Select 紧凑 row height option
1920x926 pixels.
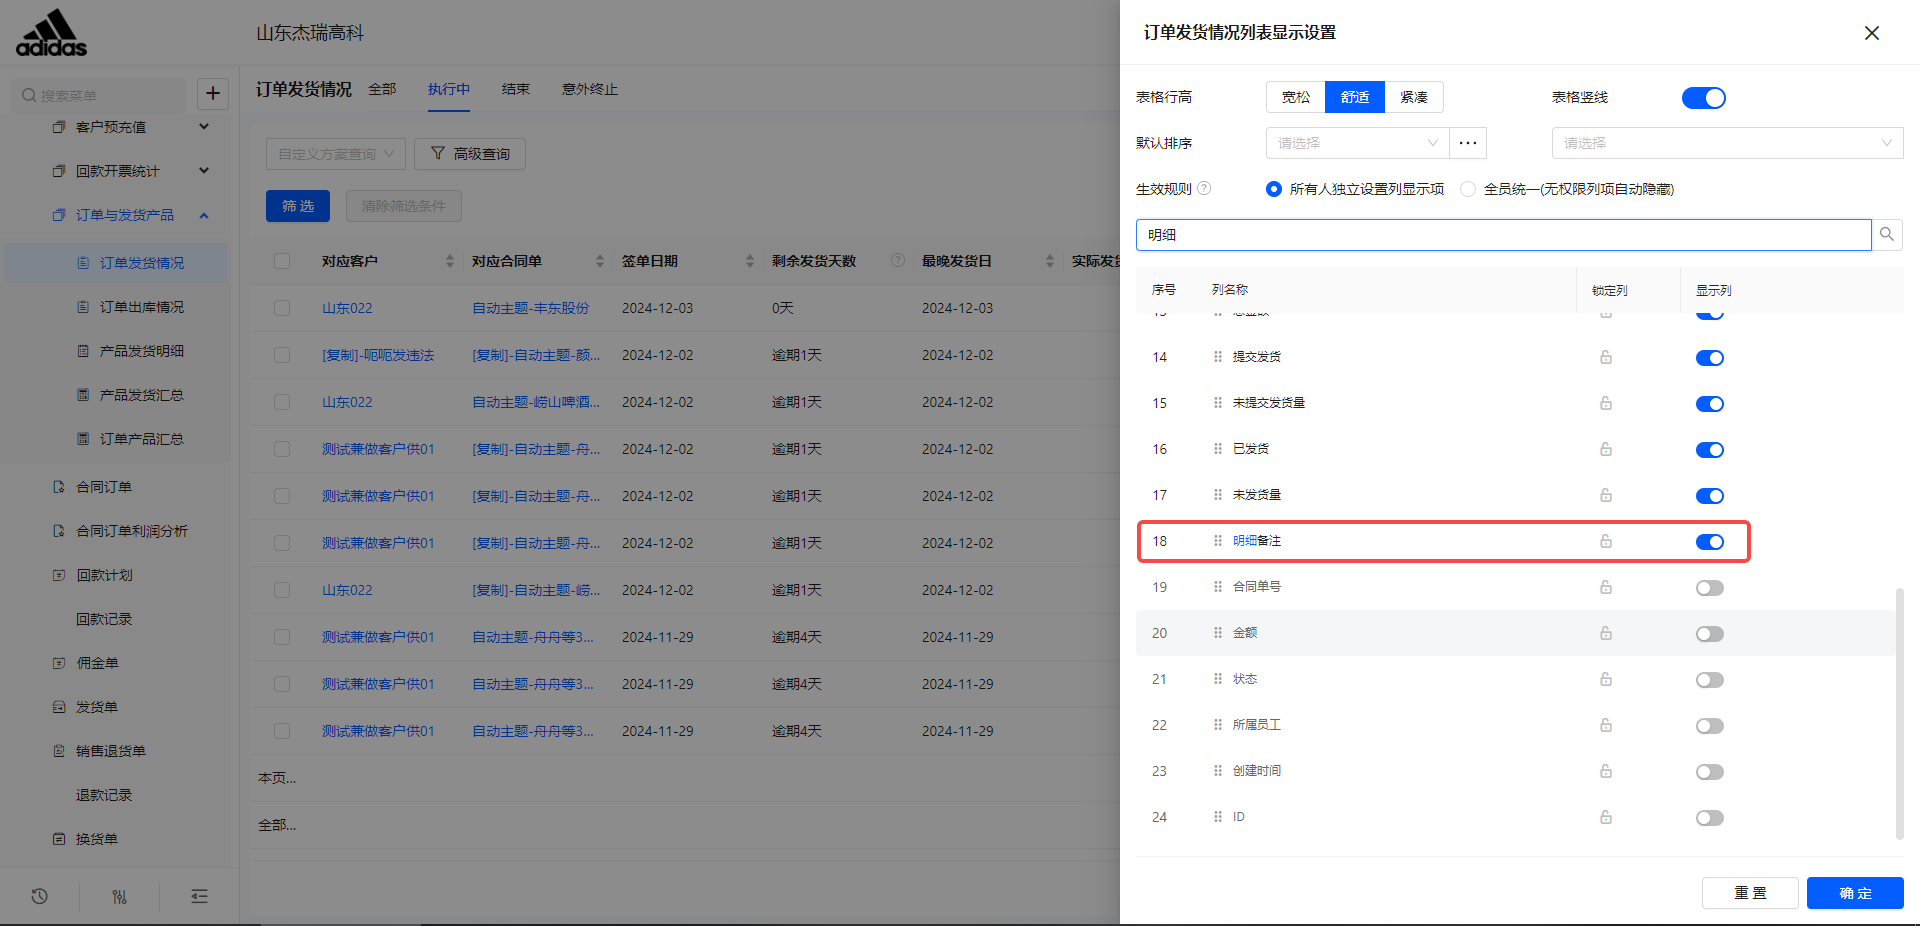tap(1414, 97)
